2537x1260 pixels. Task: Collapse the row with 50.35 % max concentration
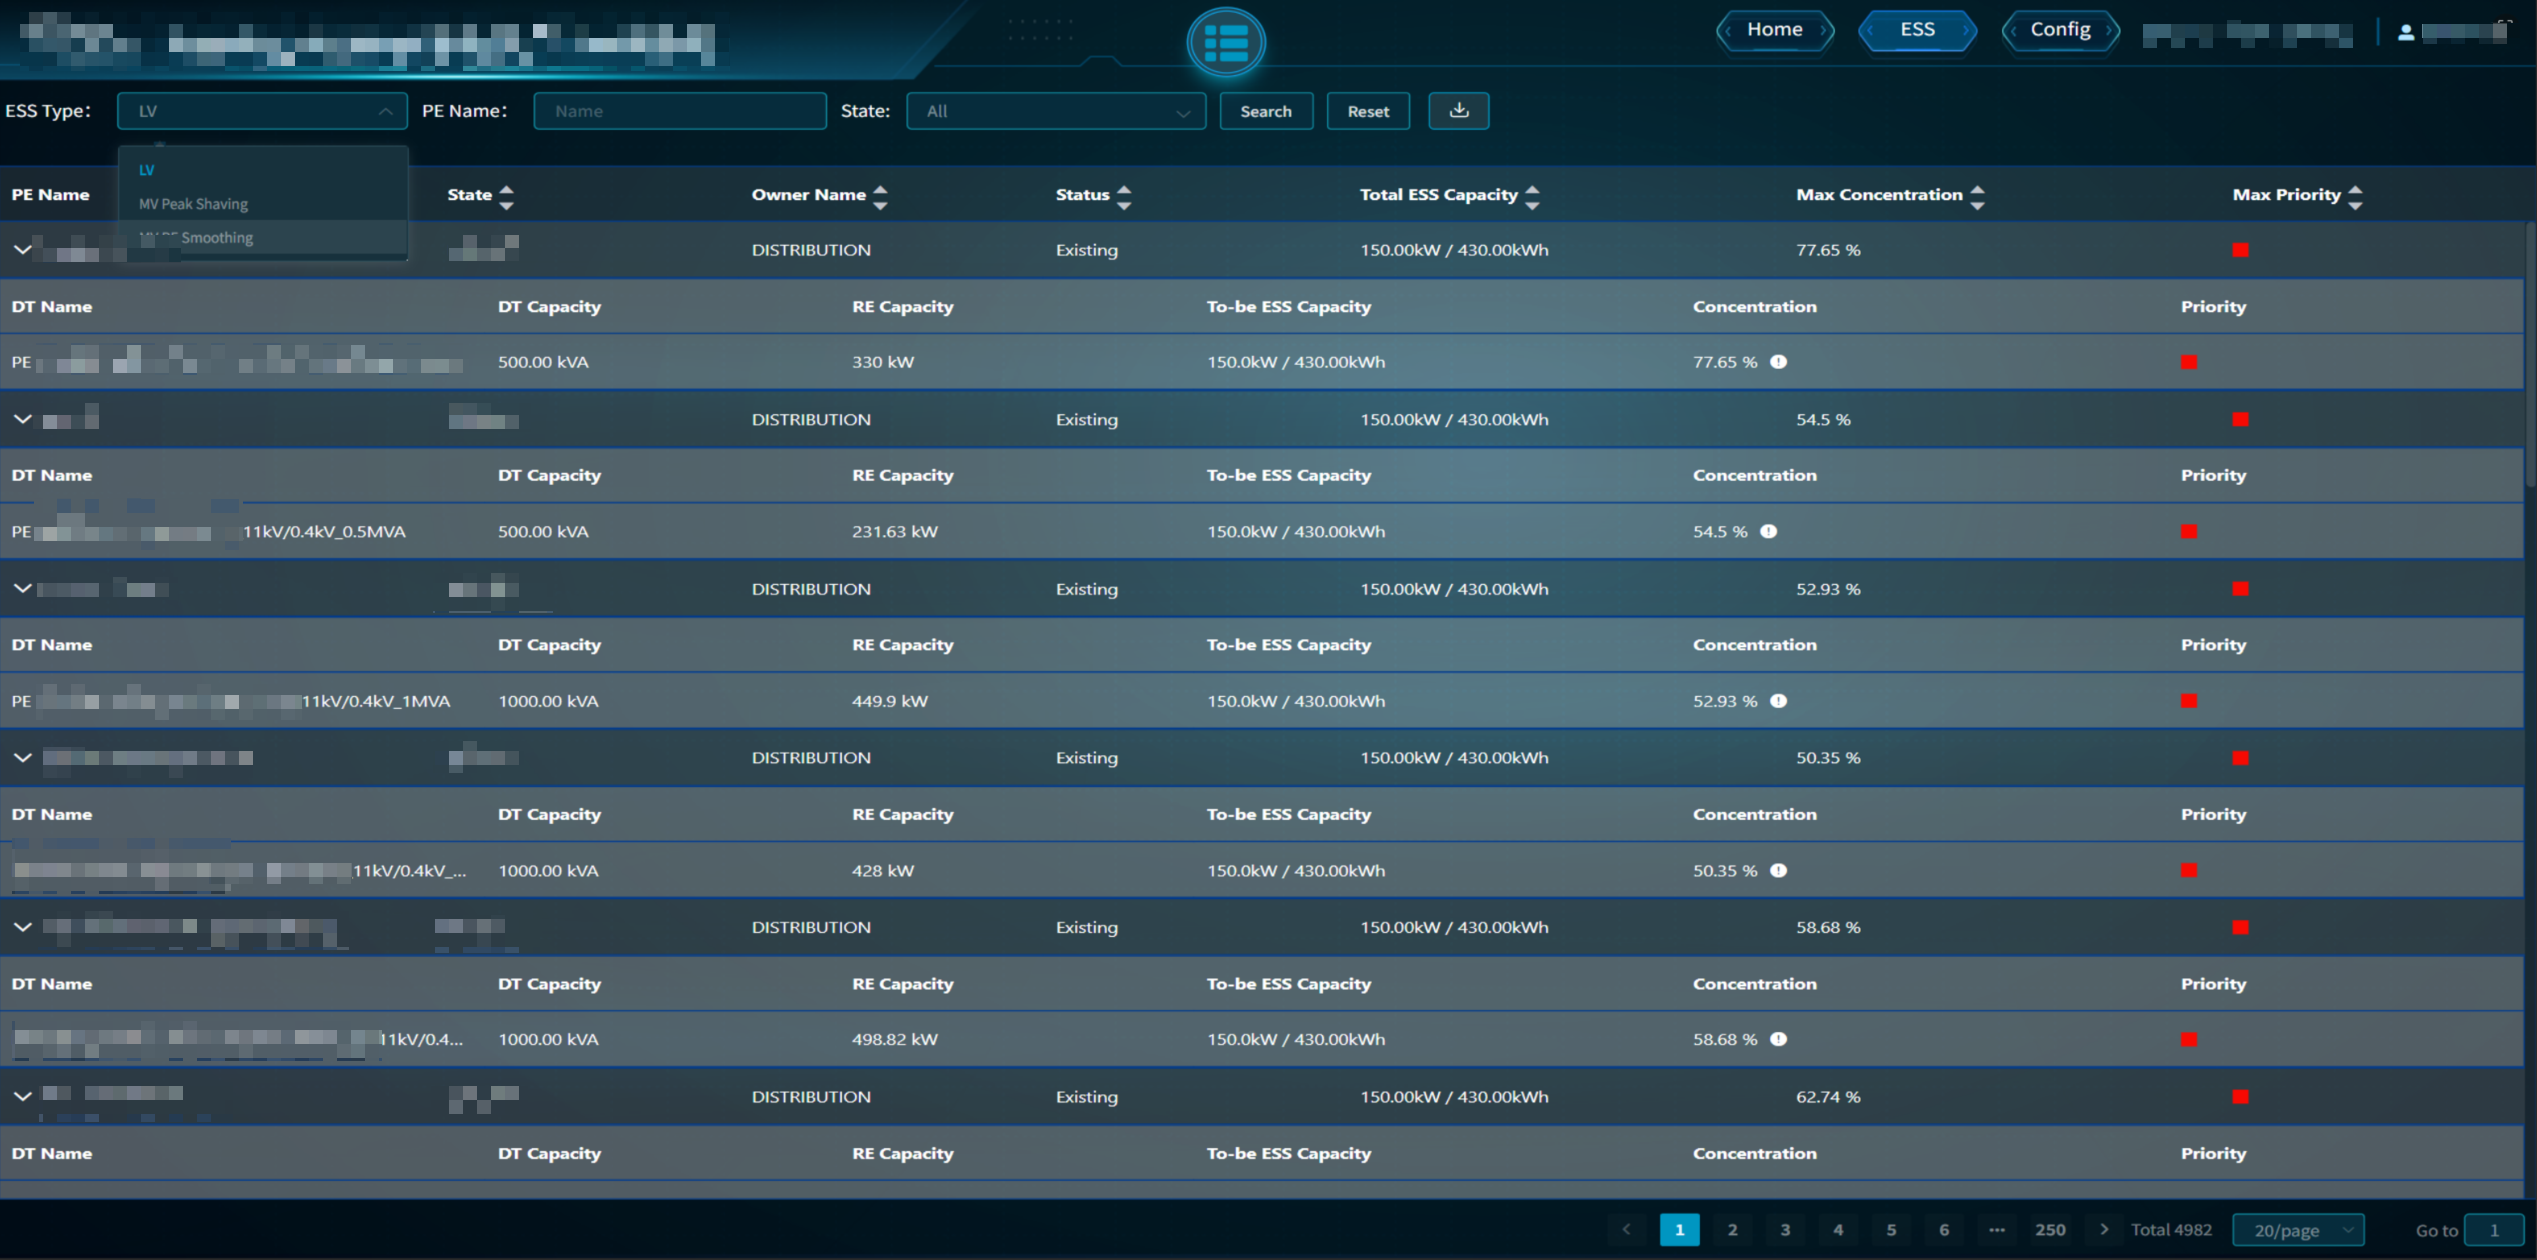click(22, 758)
